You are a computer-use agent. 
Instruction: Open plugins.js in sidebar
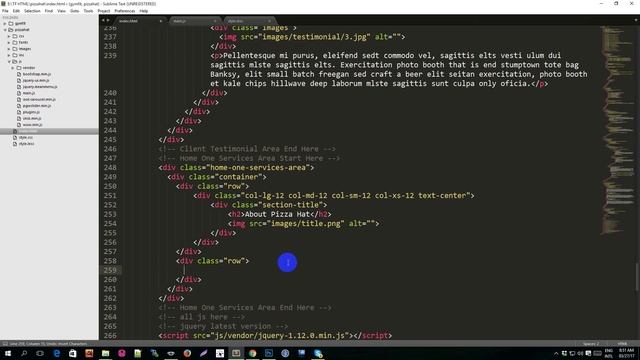click(31, 112)
